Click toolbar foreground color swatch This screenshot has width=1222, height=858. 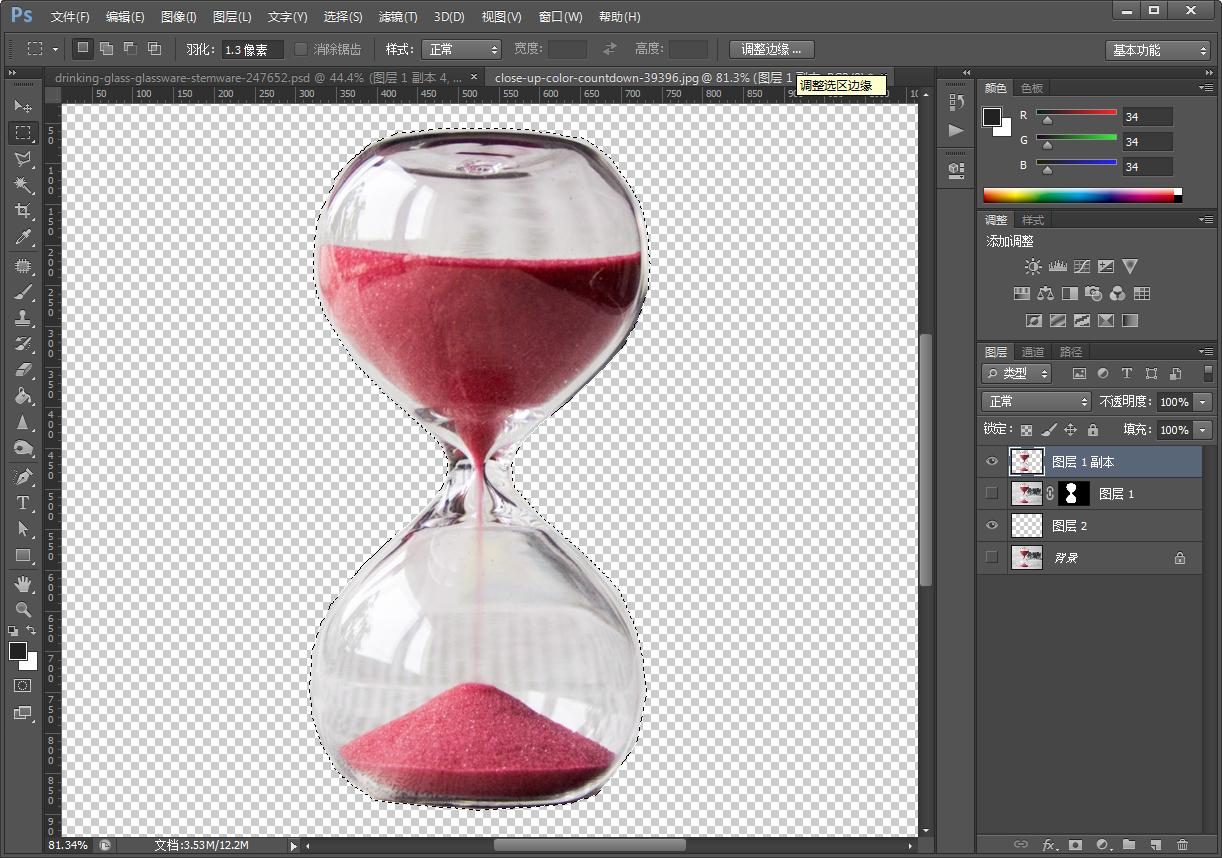tap(18, 651)
